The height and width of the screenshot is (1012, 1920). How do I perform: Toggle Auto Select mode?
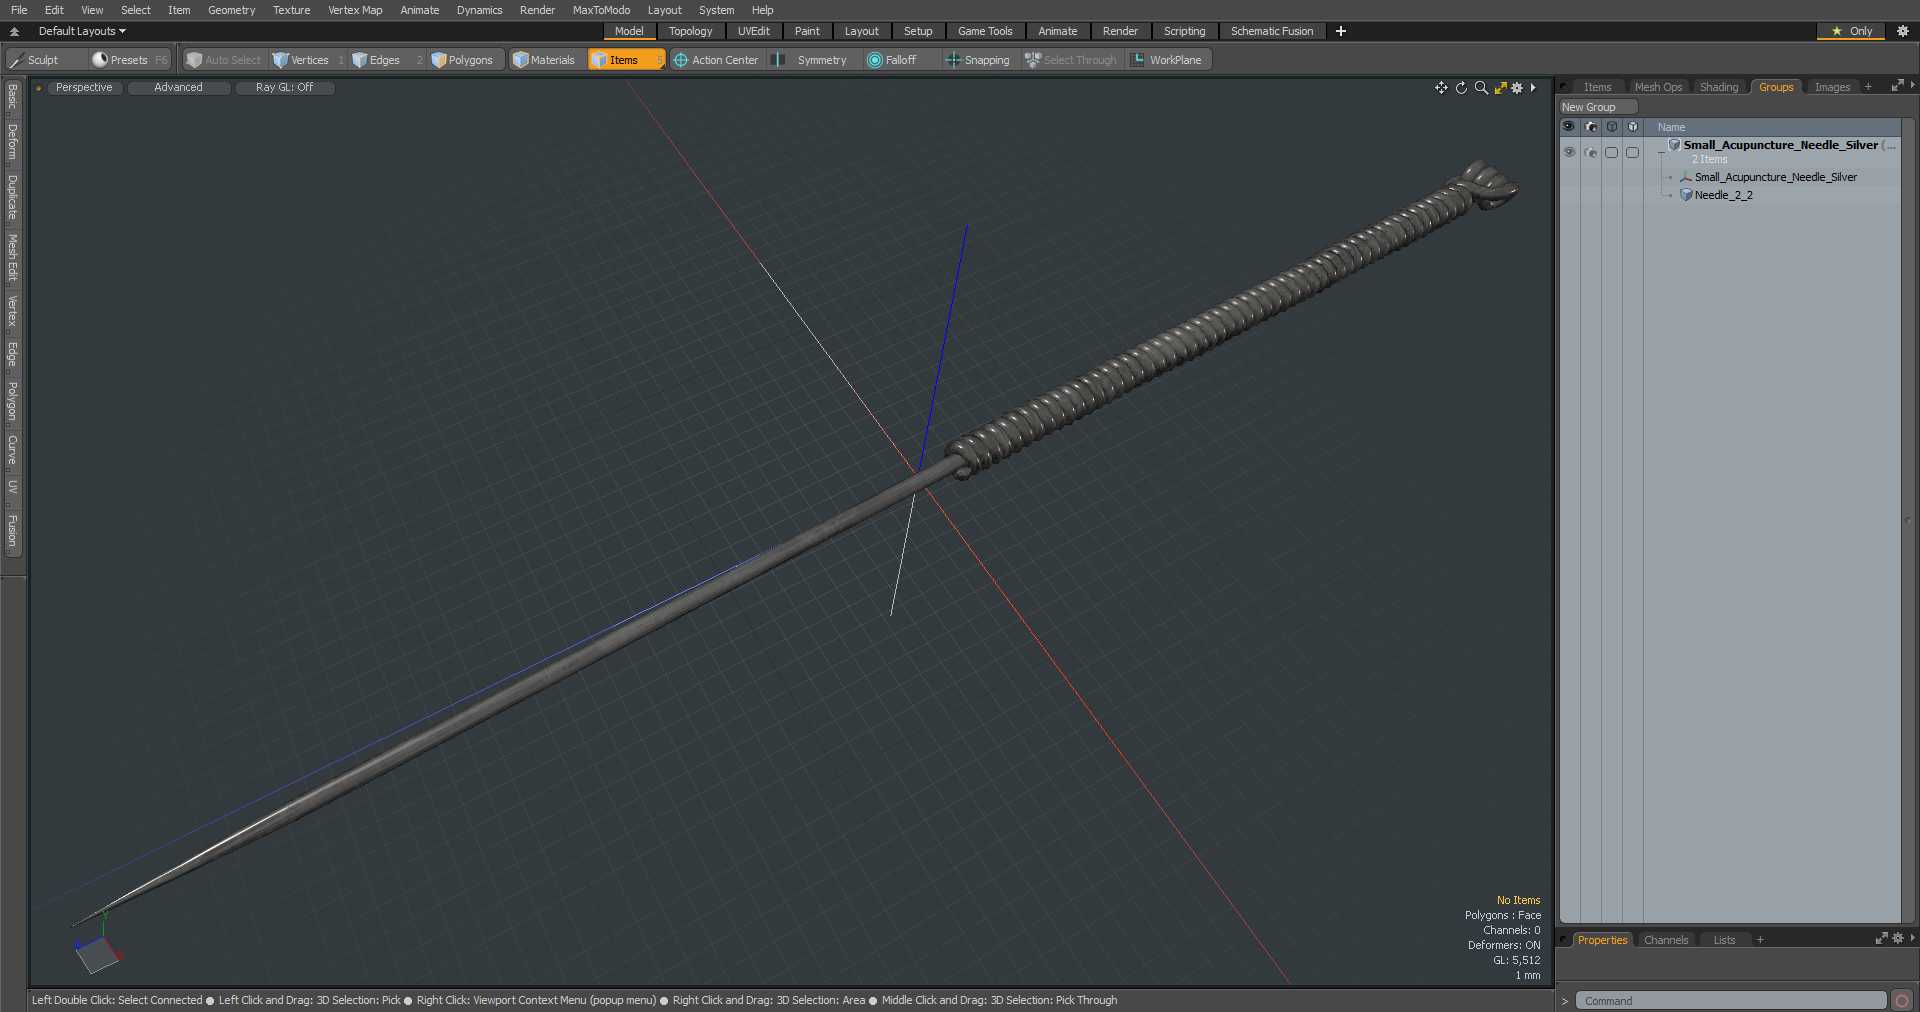[224, 60]
